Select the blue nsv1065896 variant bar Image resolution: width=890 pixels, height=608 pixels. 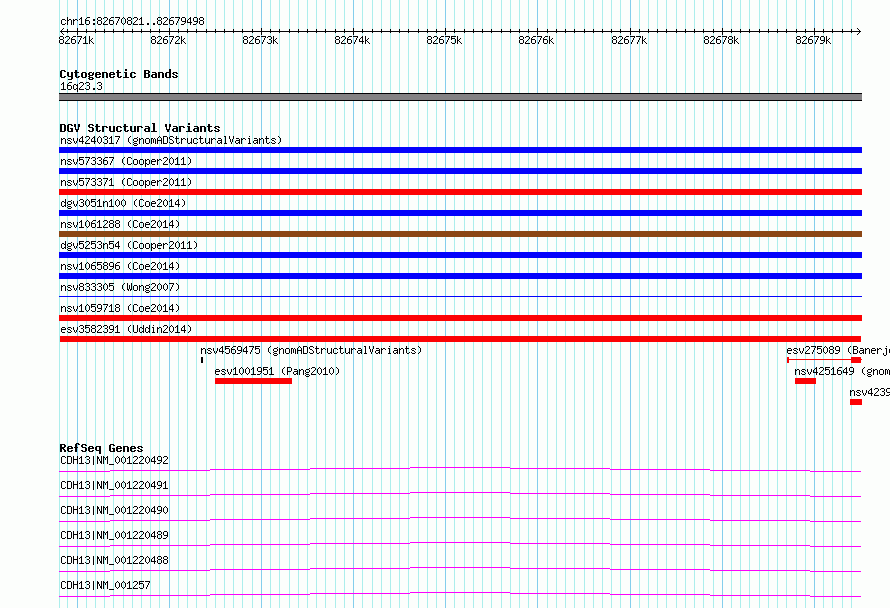click(x=460, y=276)
